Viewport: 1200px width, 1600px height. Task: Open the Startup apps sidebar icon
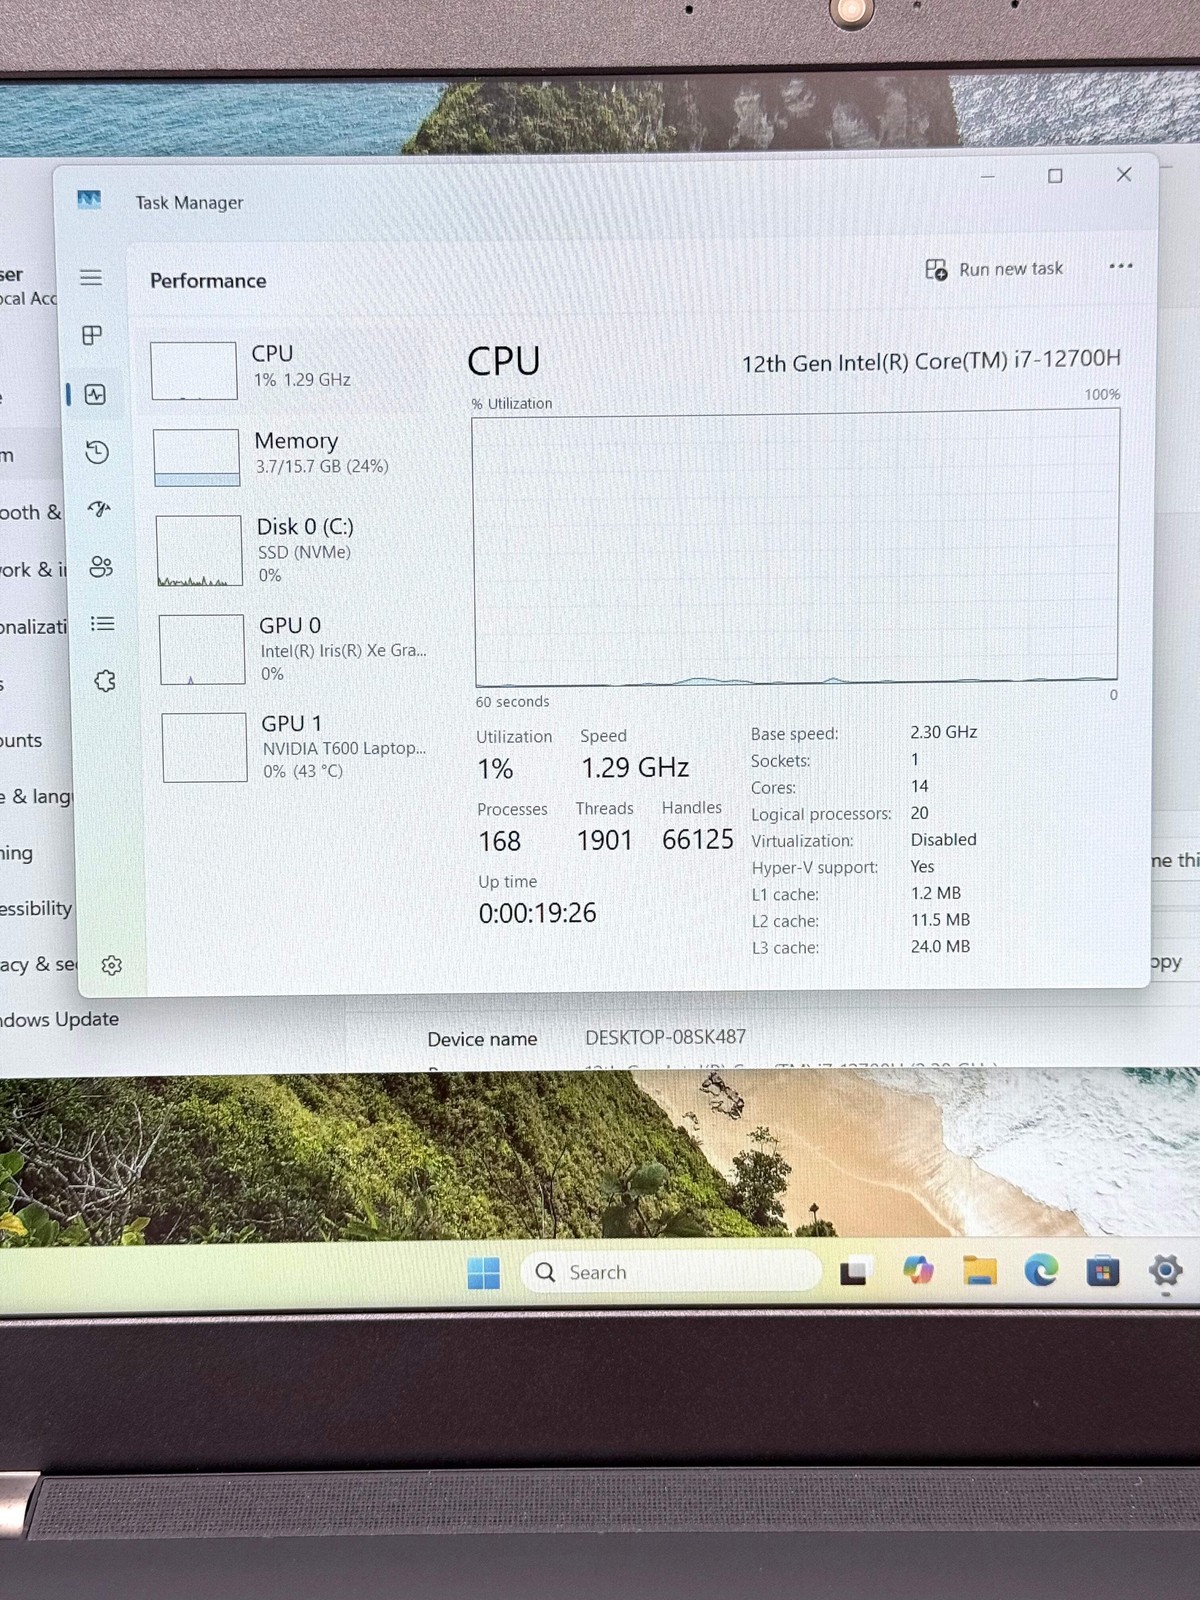click(99, 509)
